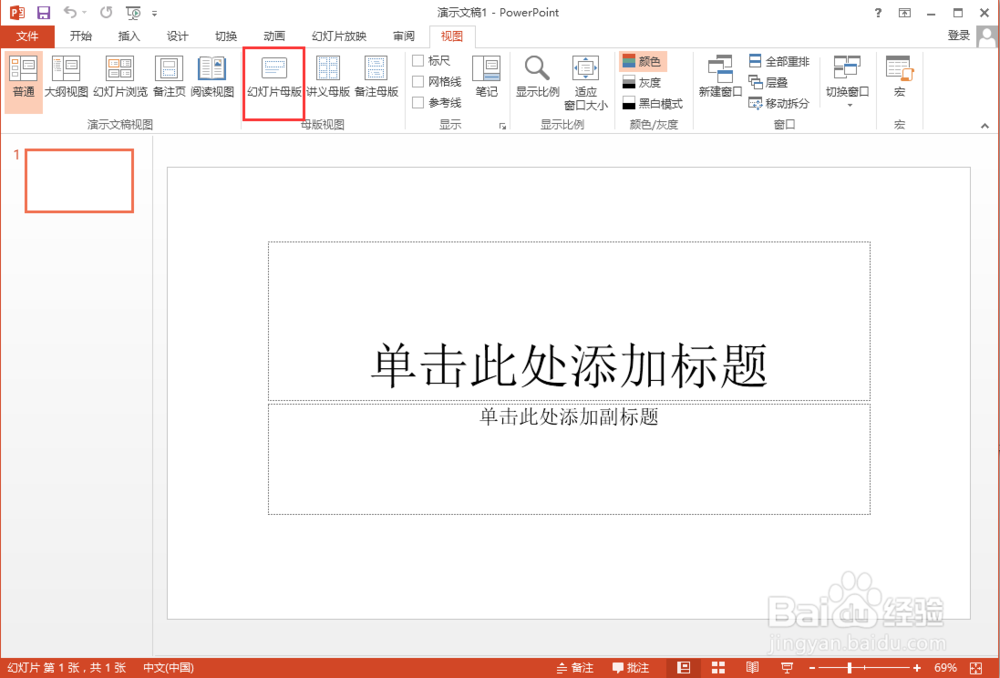Start slideshow from quick access toolbar
1000x678 pixels.
(133, 13)
